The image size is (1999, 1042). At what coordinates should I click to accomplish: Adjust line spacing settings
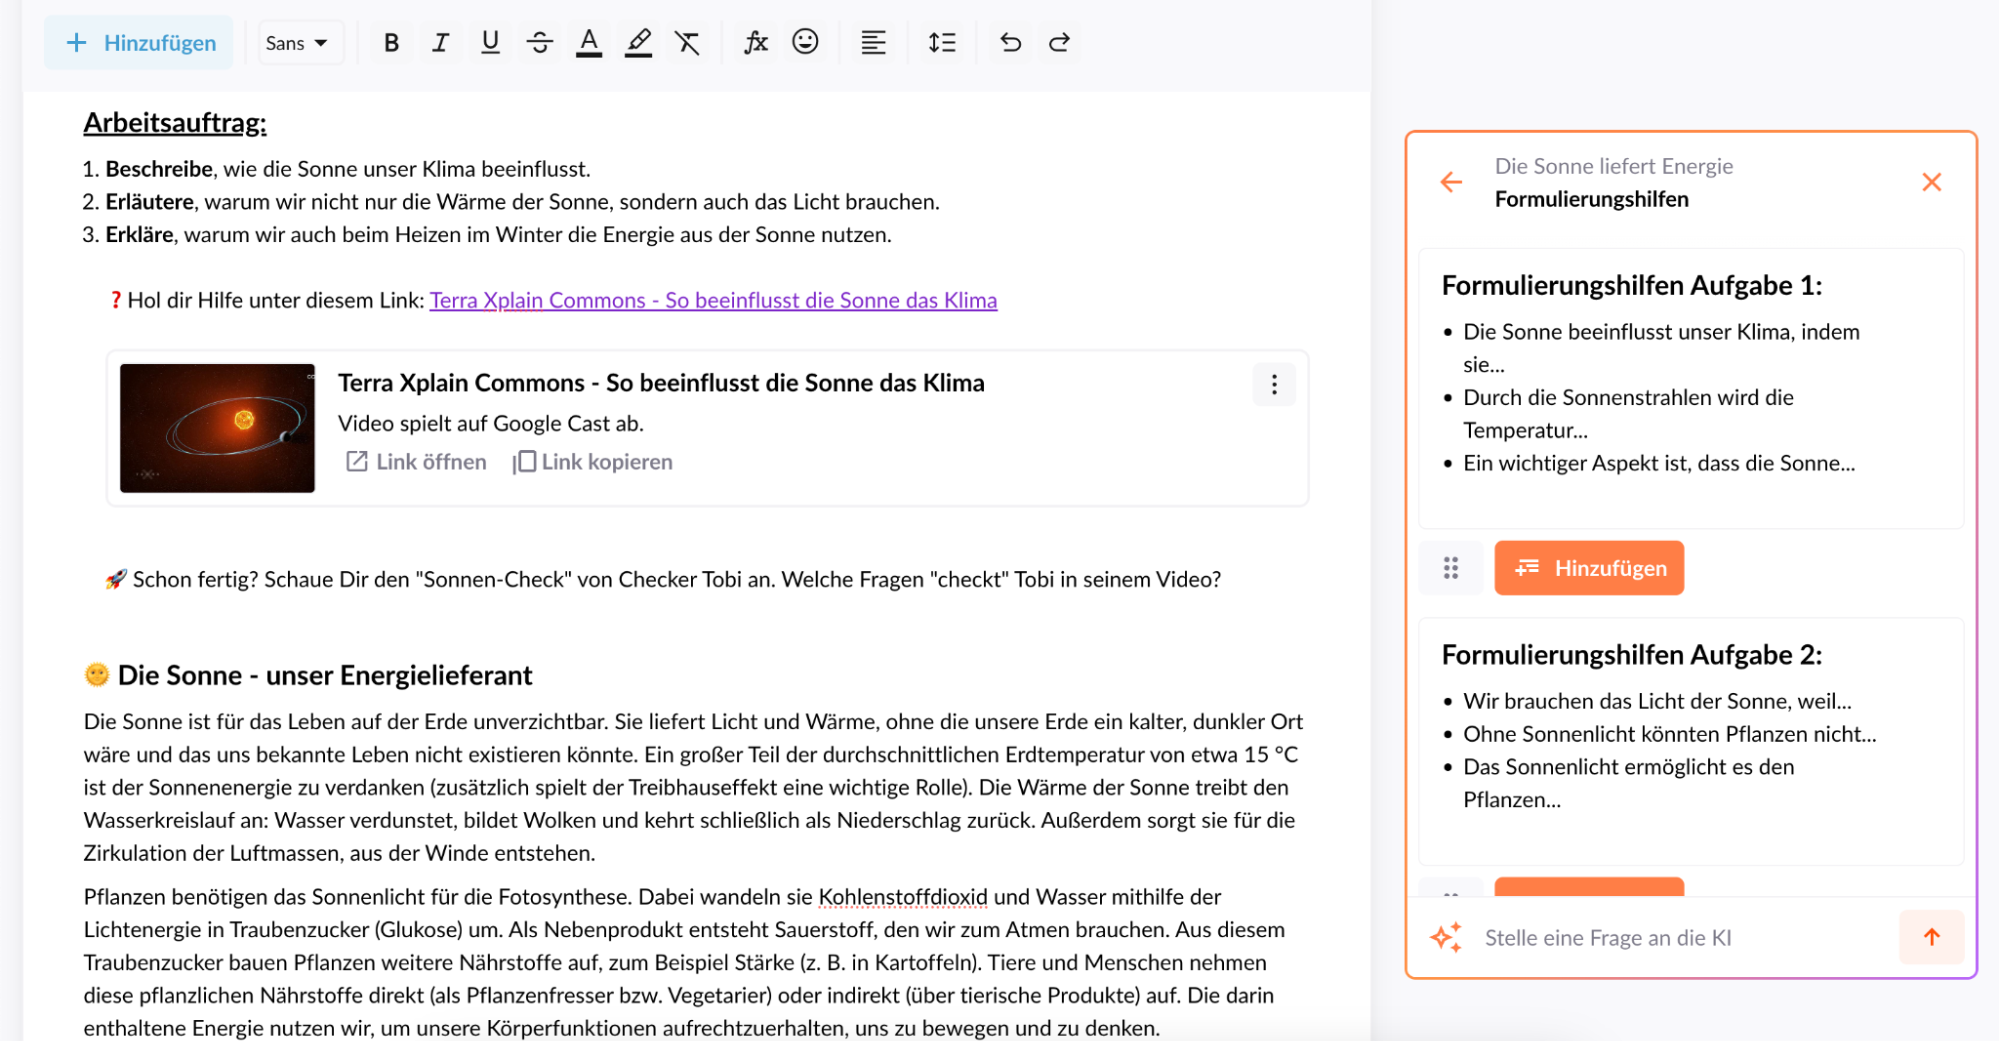[941, 42]
